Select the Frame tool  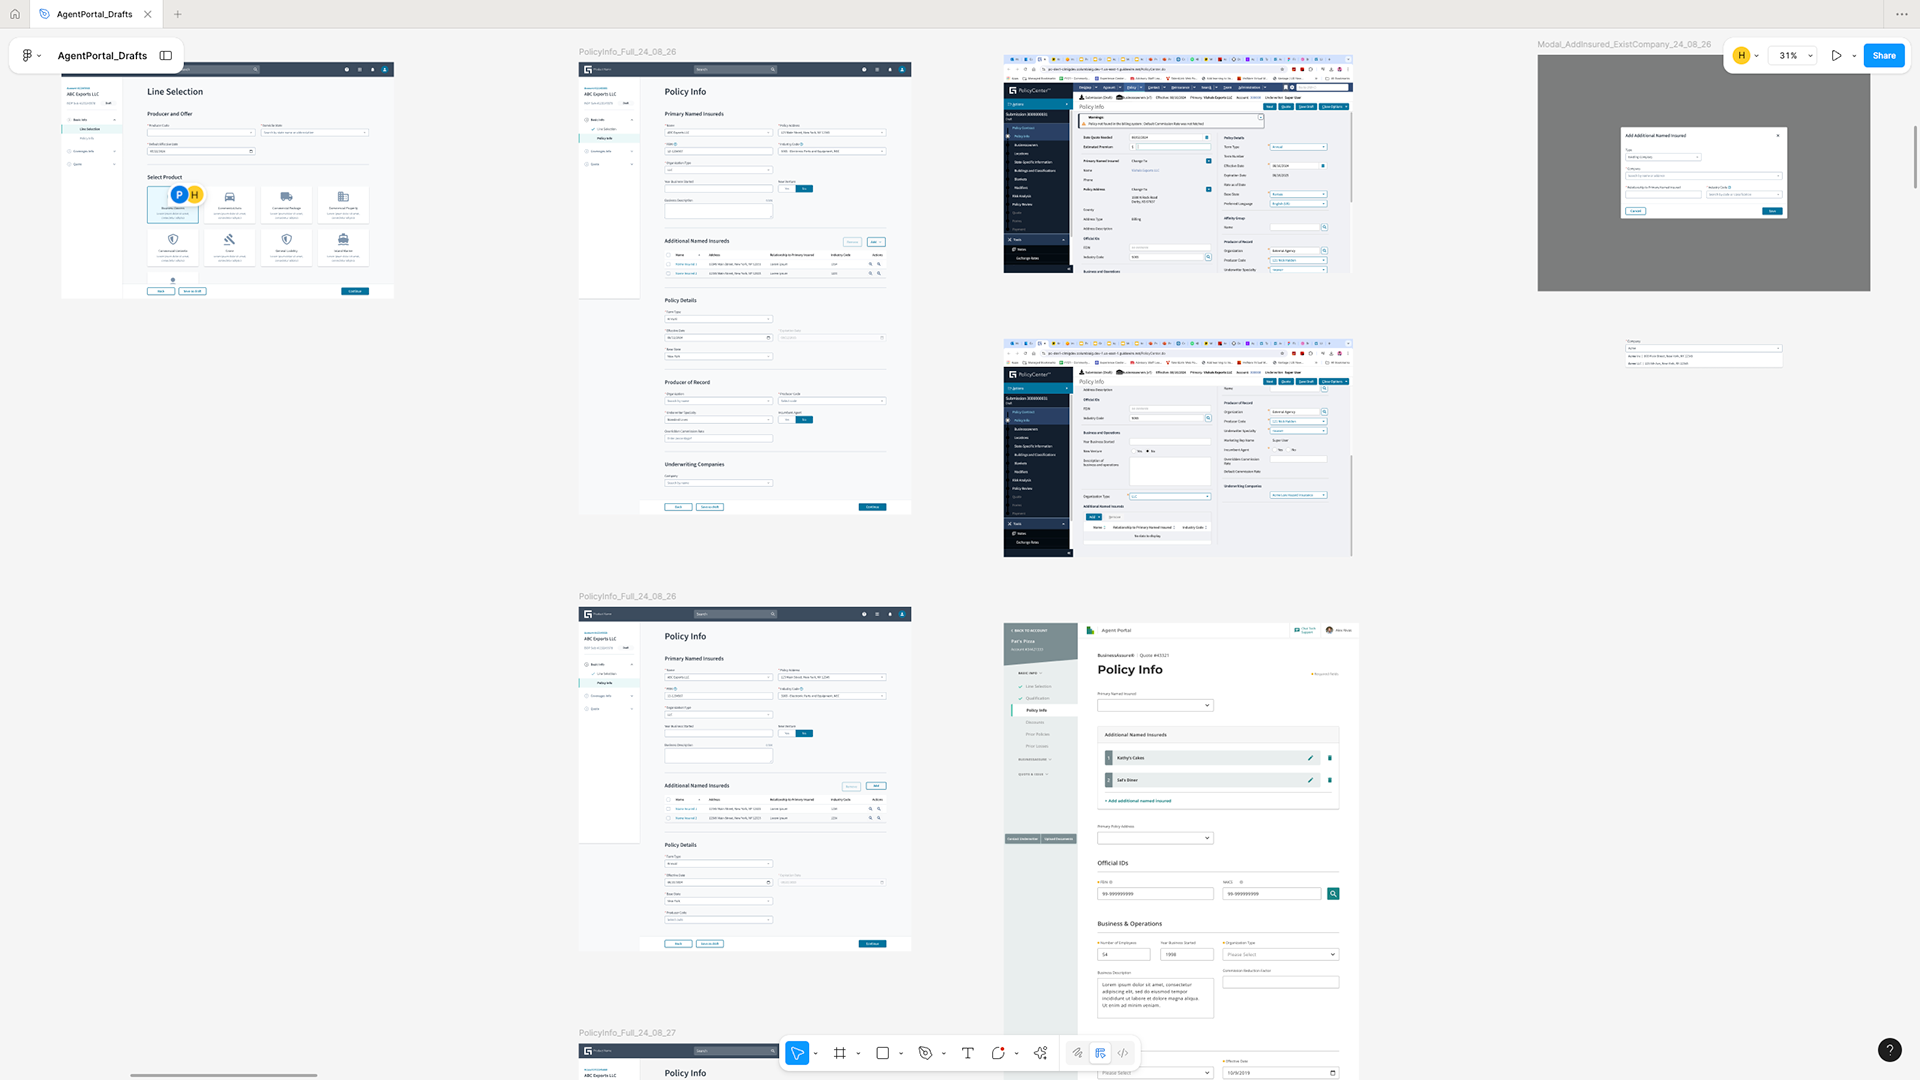[840, 1053]
